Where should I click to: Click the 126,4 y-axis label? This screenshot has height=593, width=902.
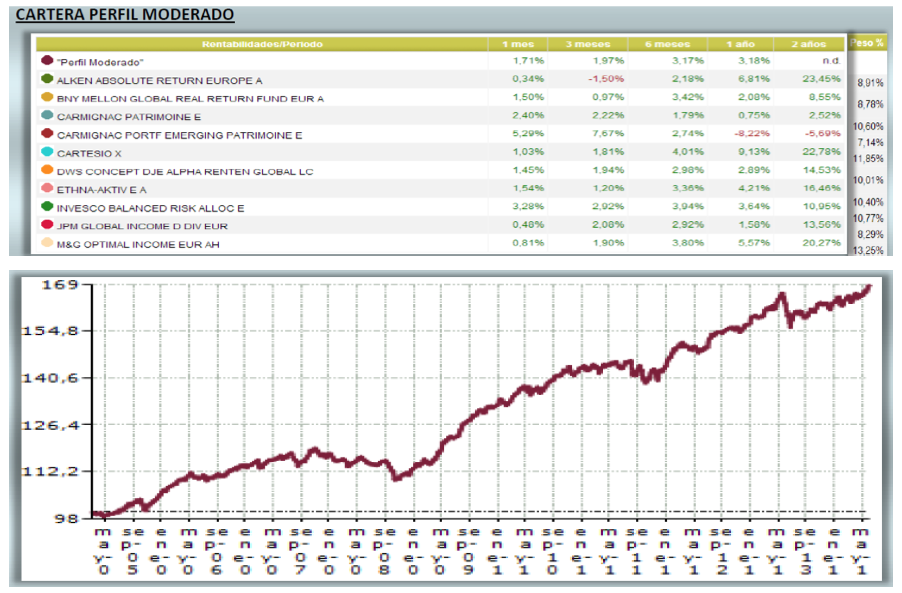coord(49,426)
